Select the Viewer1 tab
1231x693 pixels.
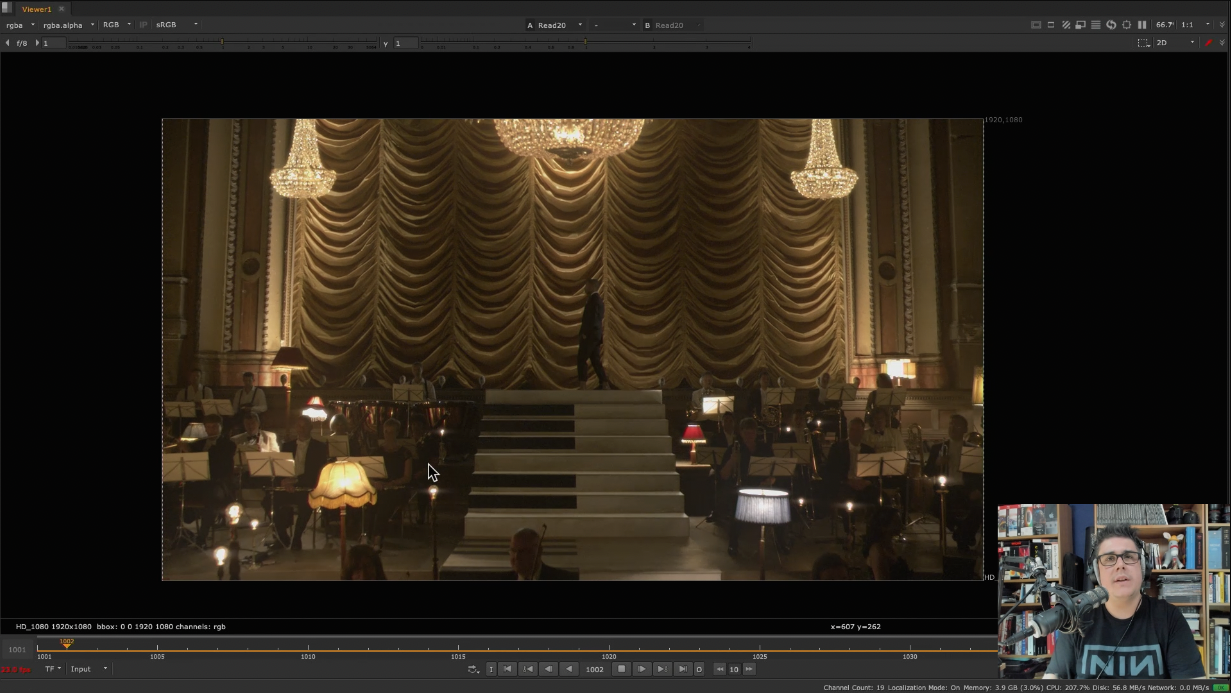tap(37, 9)
